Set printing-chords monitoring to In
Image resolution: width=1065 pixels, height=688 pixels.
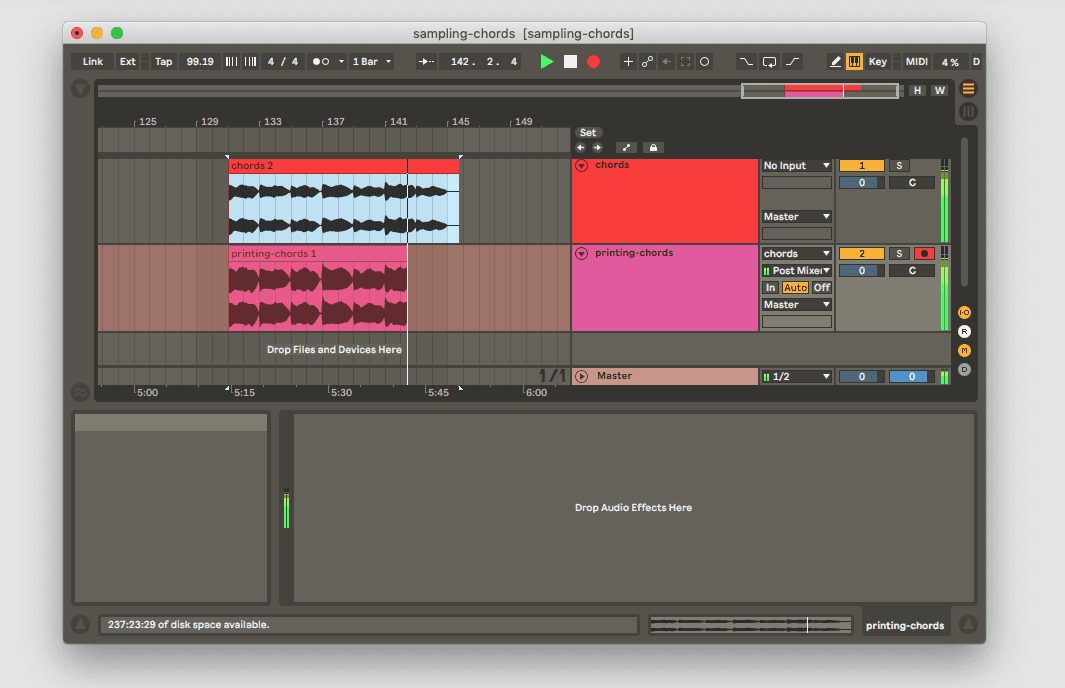point(770,287)
